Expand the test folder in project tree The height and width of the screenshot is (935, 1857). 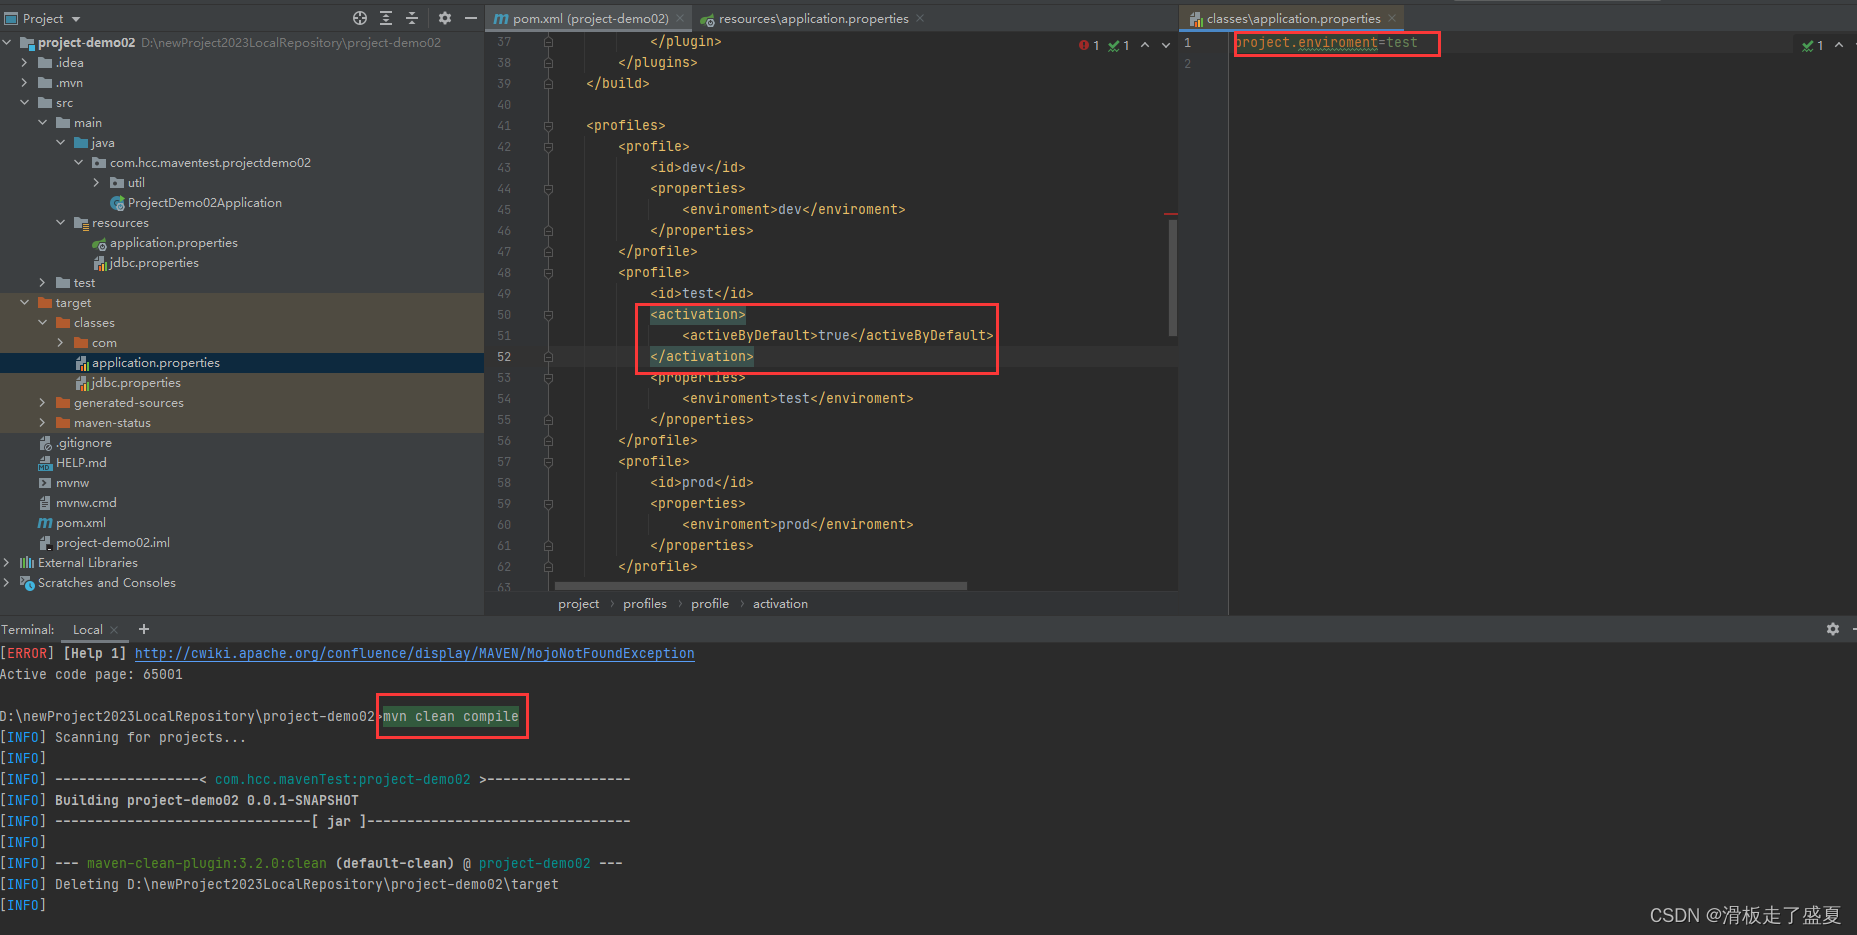41,282
